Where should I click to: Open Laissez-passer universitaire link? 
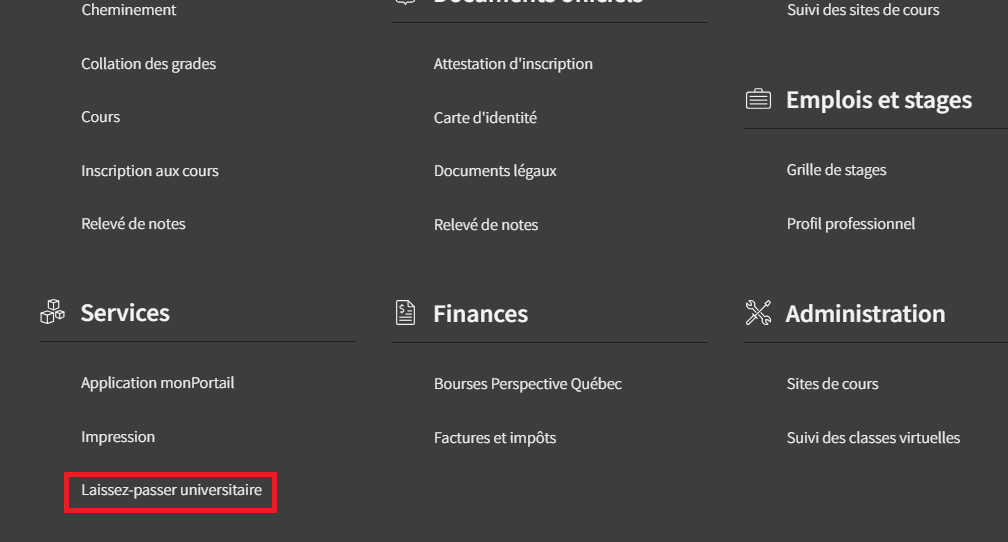[172, 490]
